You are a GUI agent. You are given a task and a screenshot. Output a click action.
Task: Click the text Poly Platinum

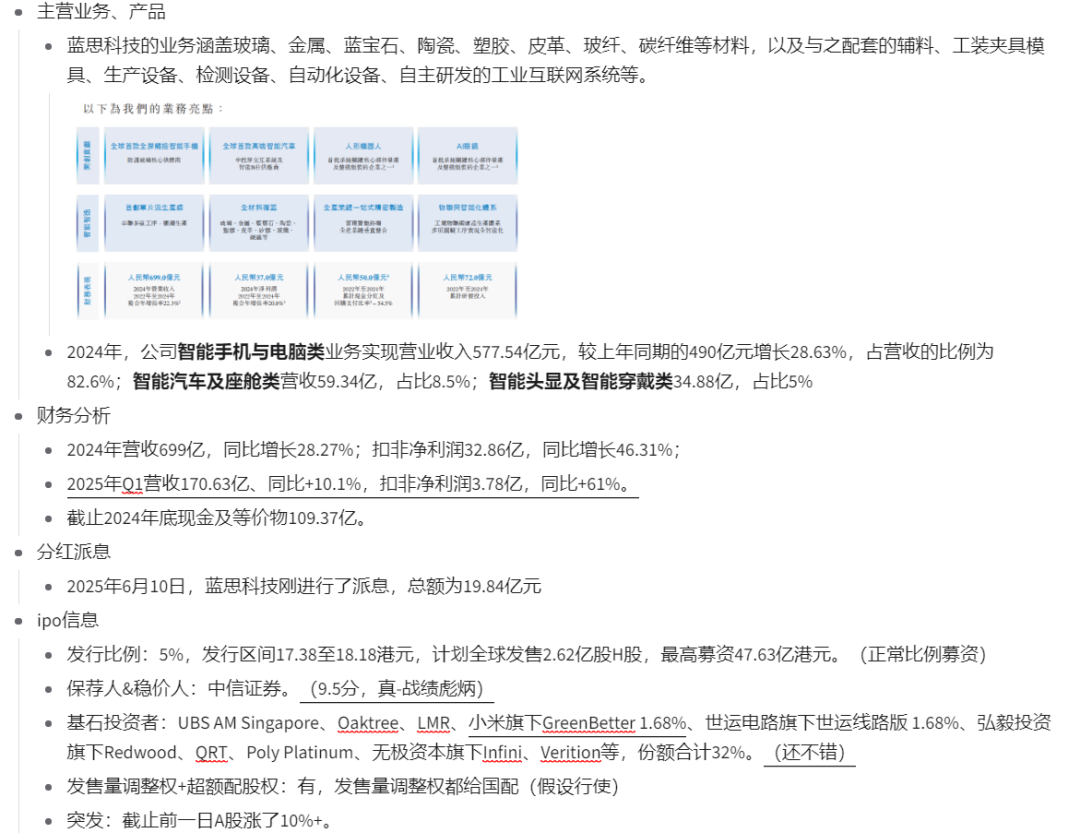pos(300,752)
